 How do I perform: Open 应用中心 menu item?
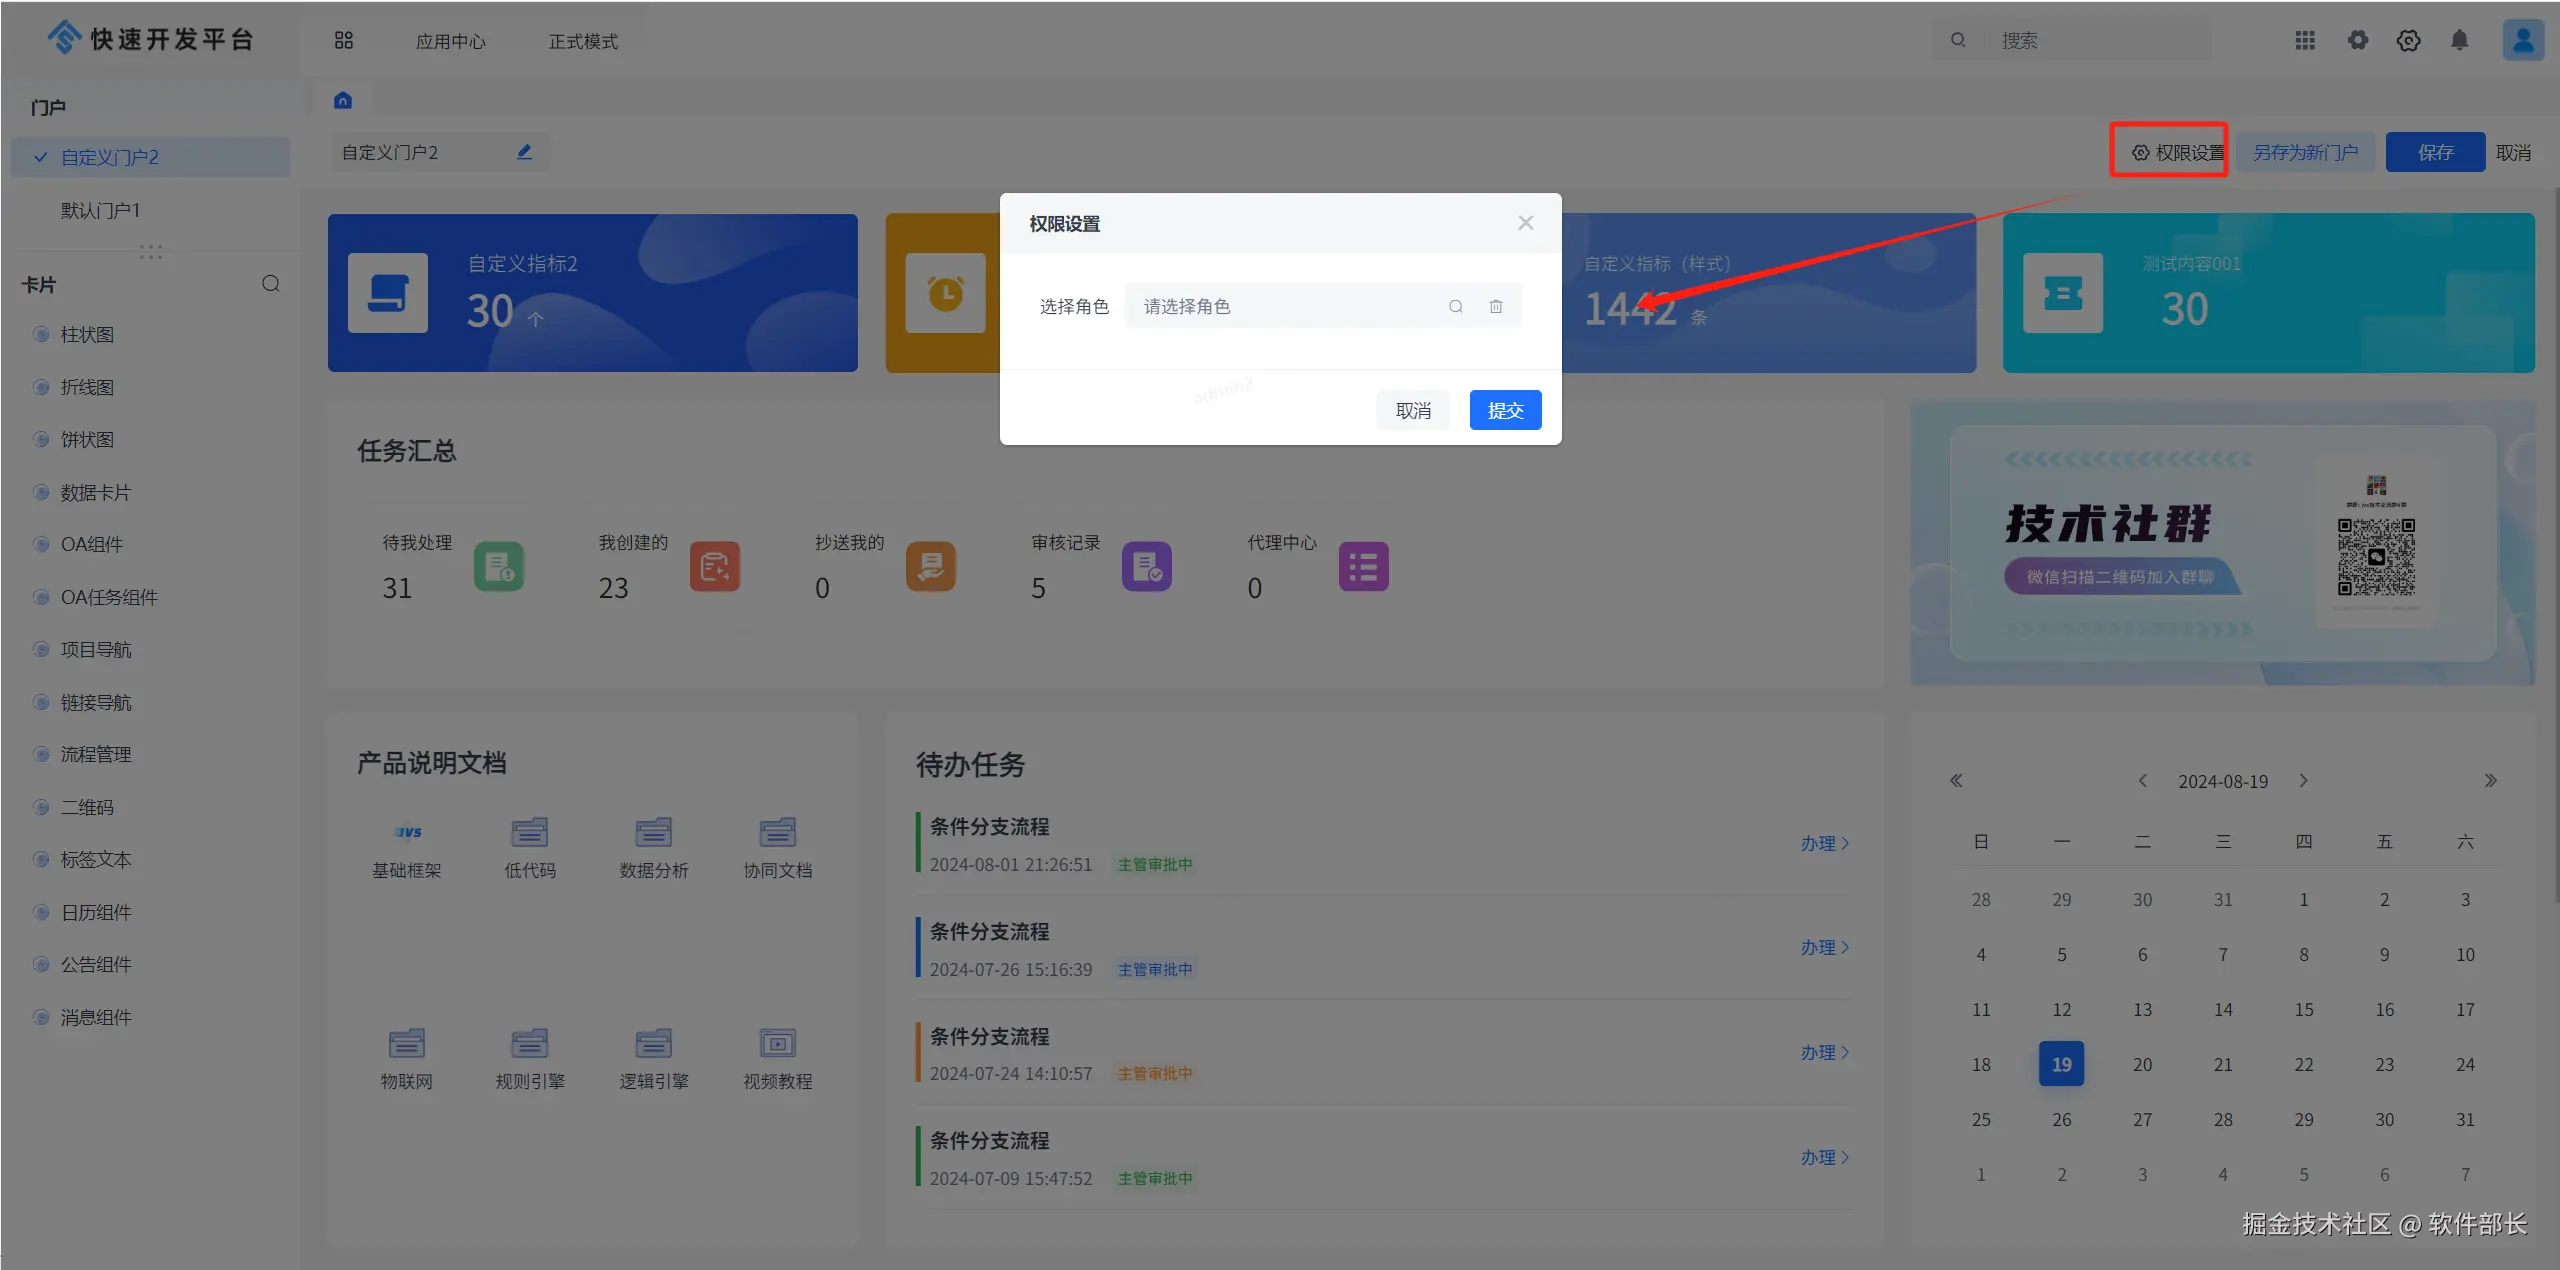click(450, 41)
